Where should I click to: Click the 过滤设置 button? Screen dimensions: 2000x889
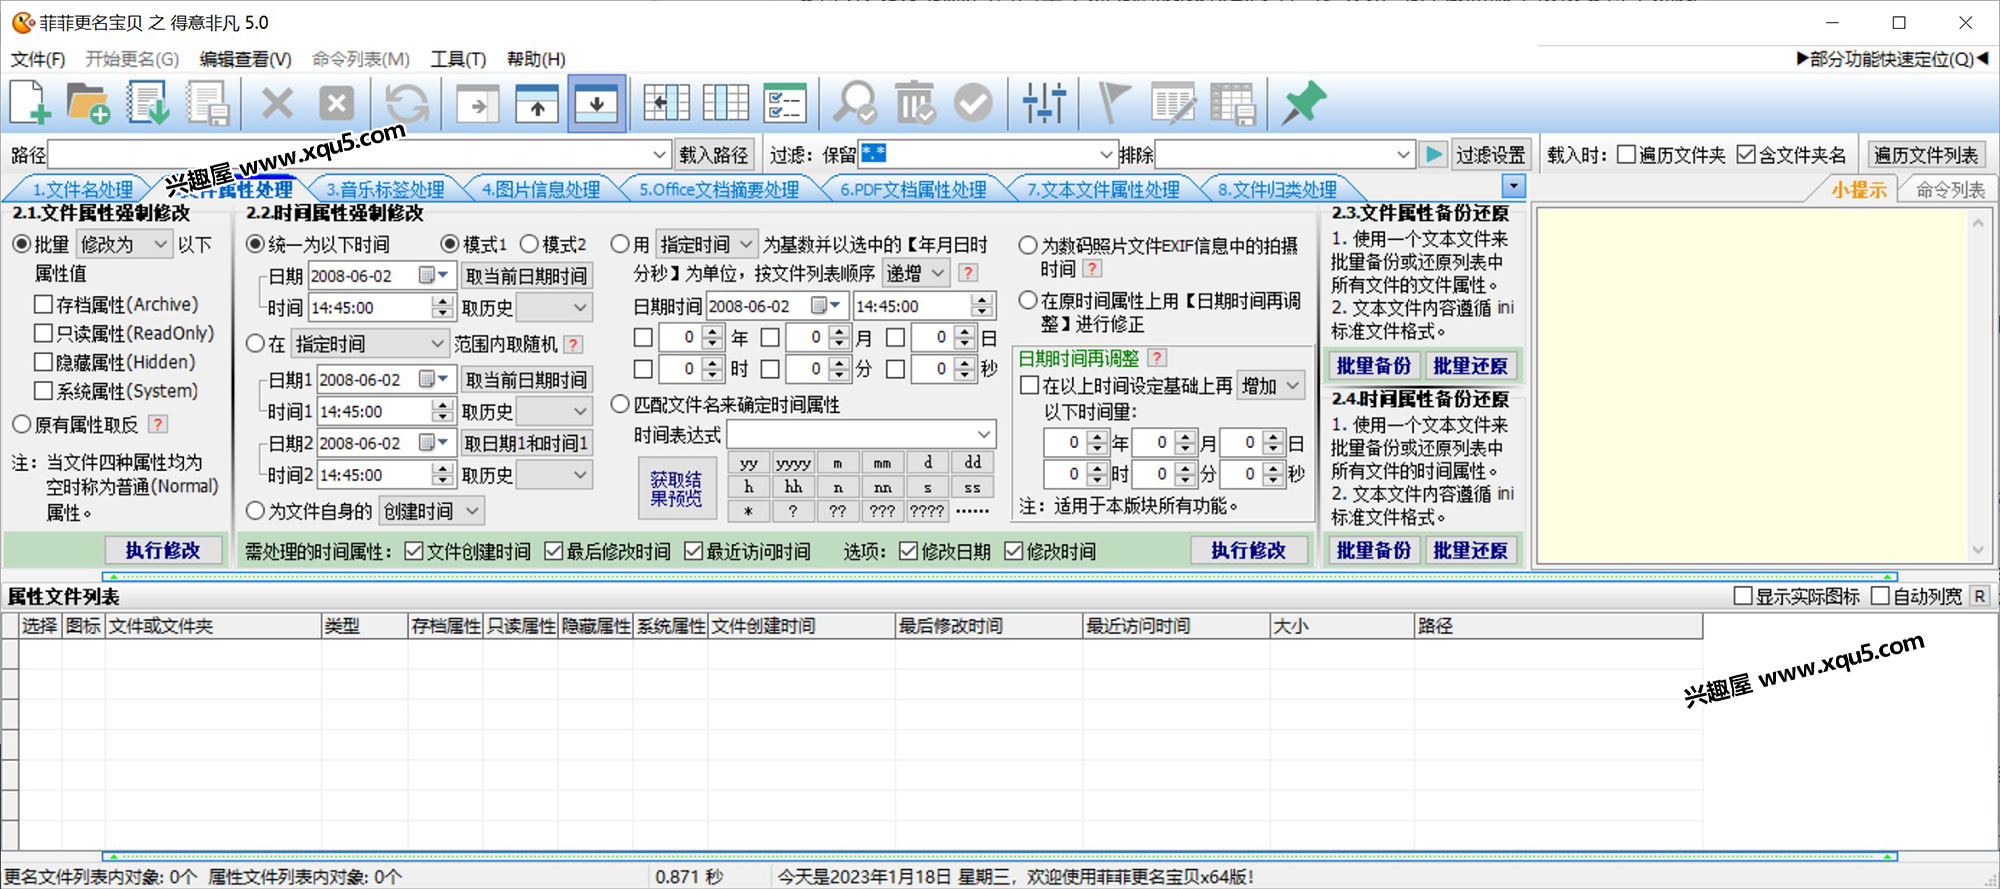pyautogui.click(x=1491, y=155)
